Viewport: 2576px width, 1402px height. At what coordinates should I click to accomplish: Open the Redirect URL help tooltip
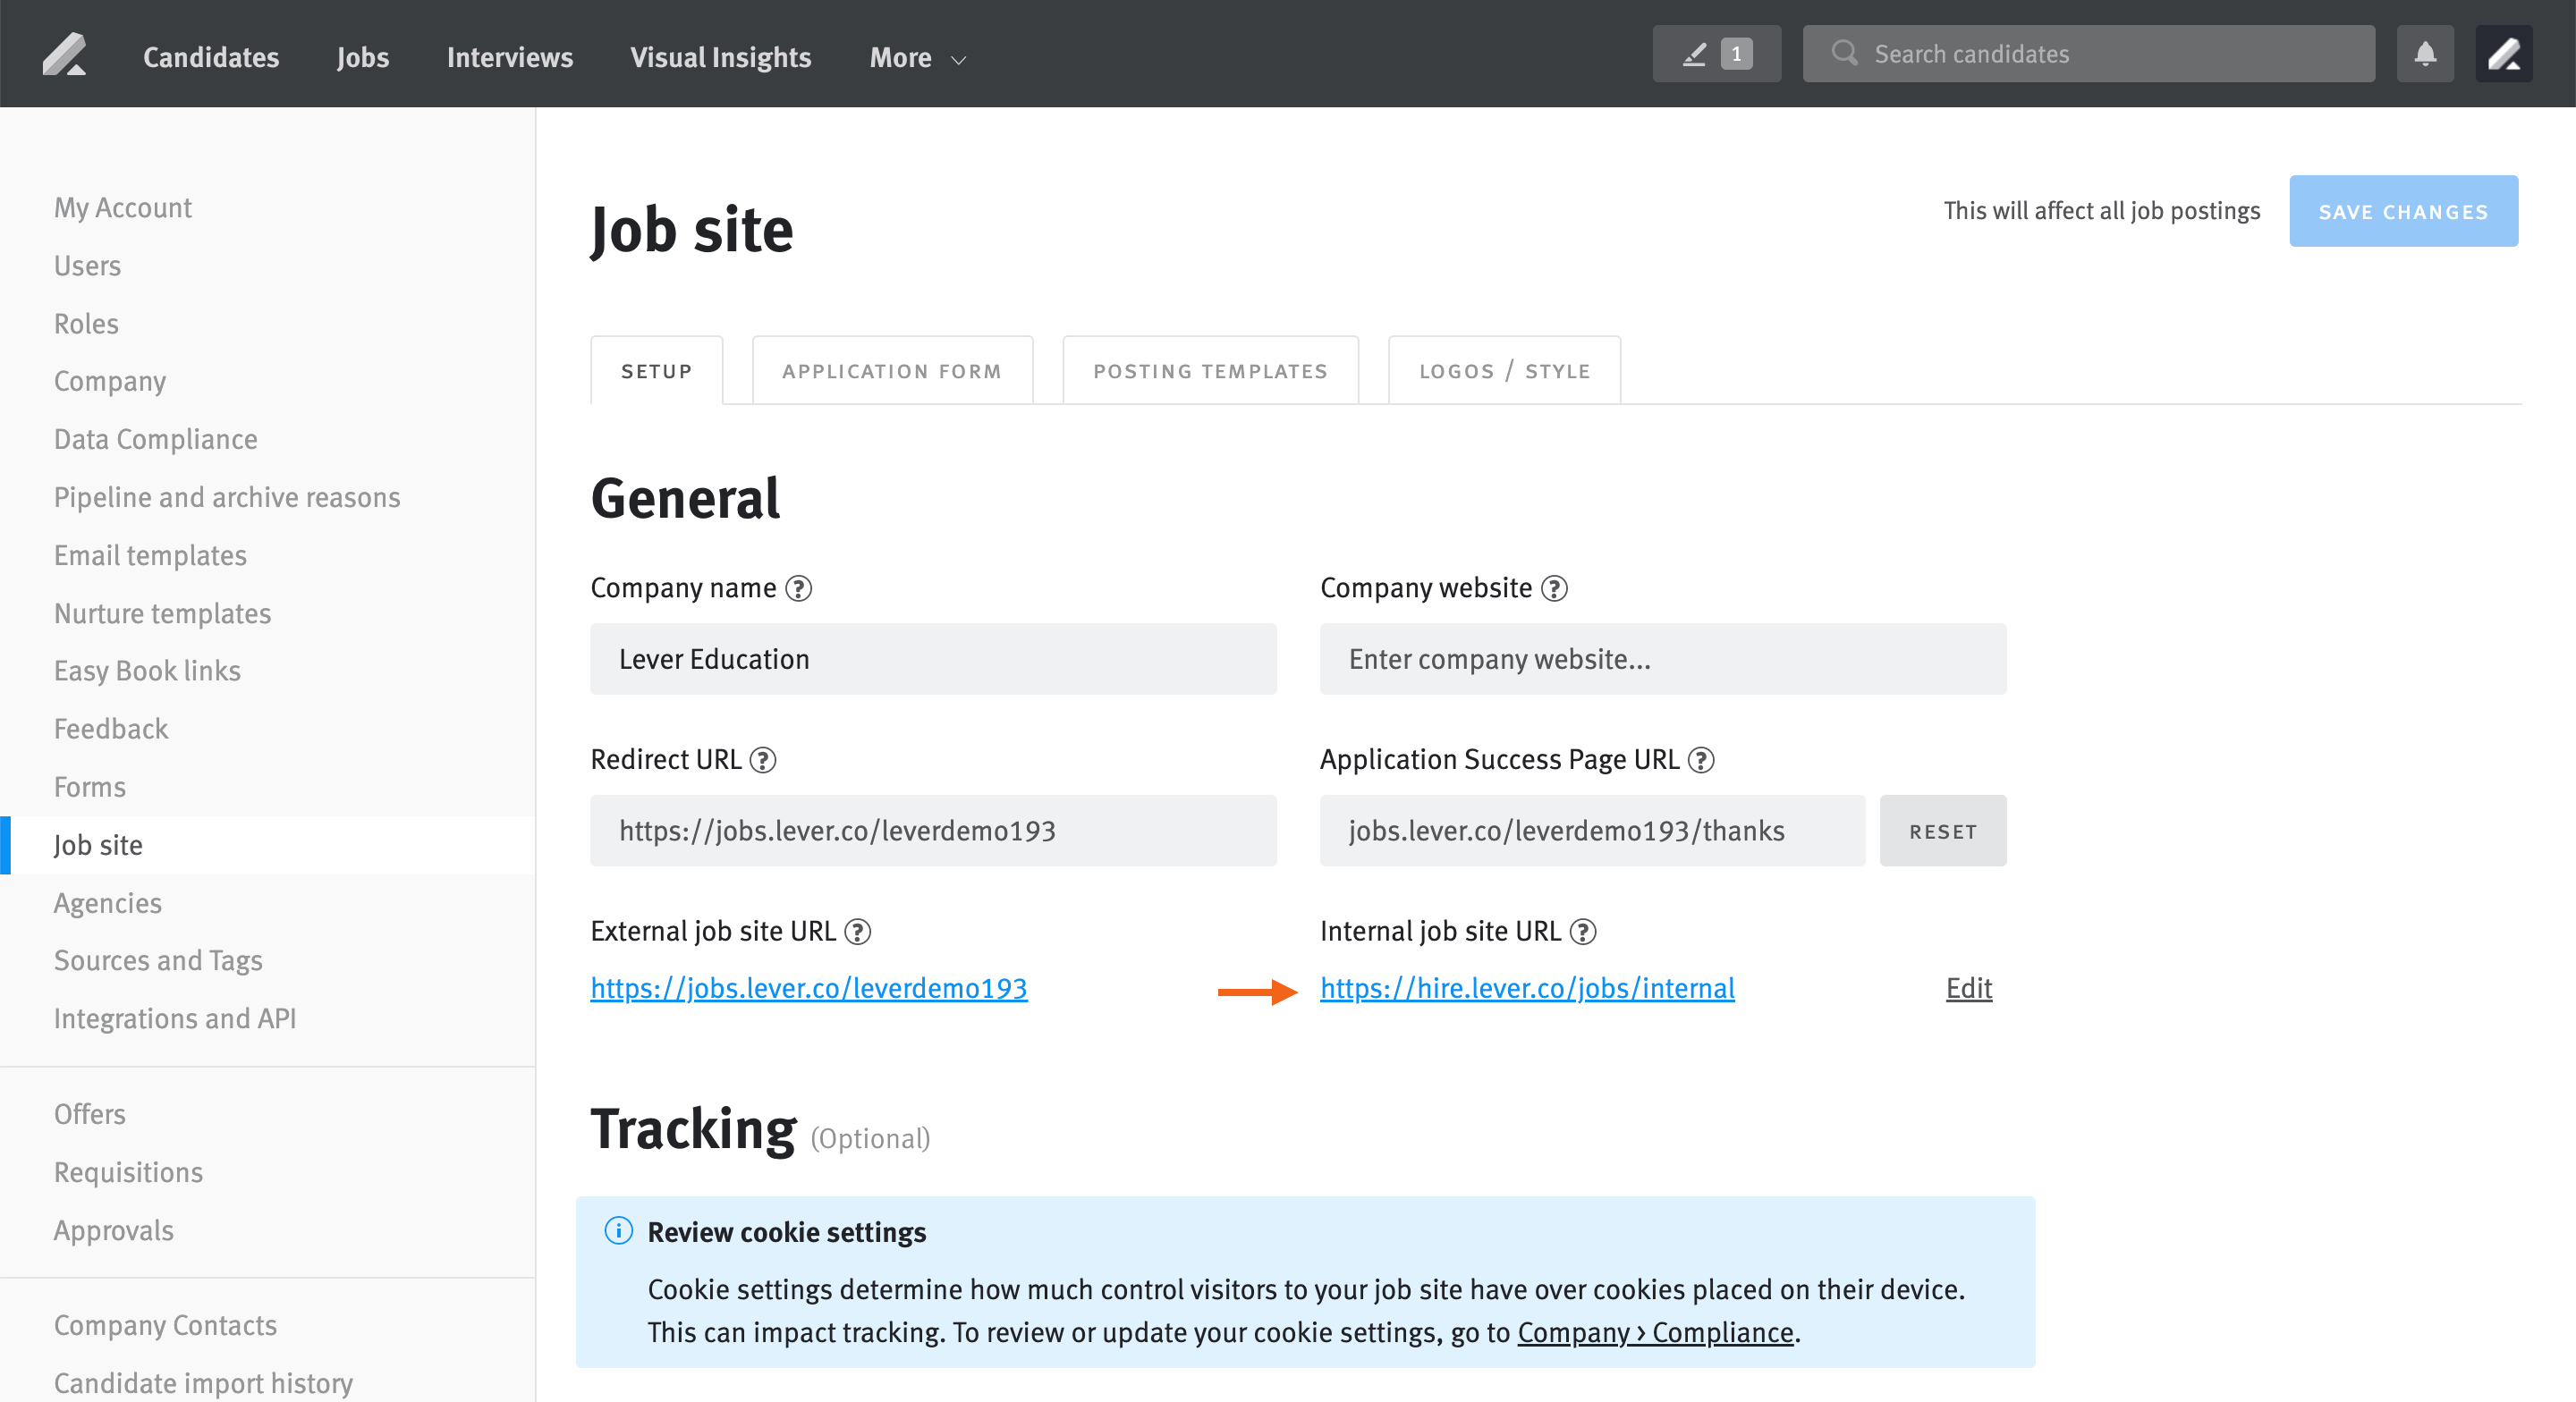[x=764, y=760]
